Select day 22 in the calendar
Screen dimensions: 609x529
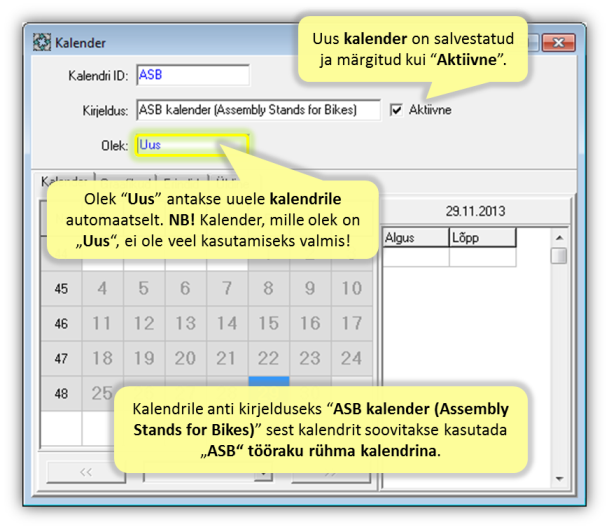268,358
